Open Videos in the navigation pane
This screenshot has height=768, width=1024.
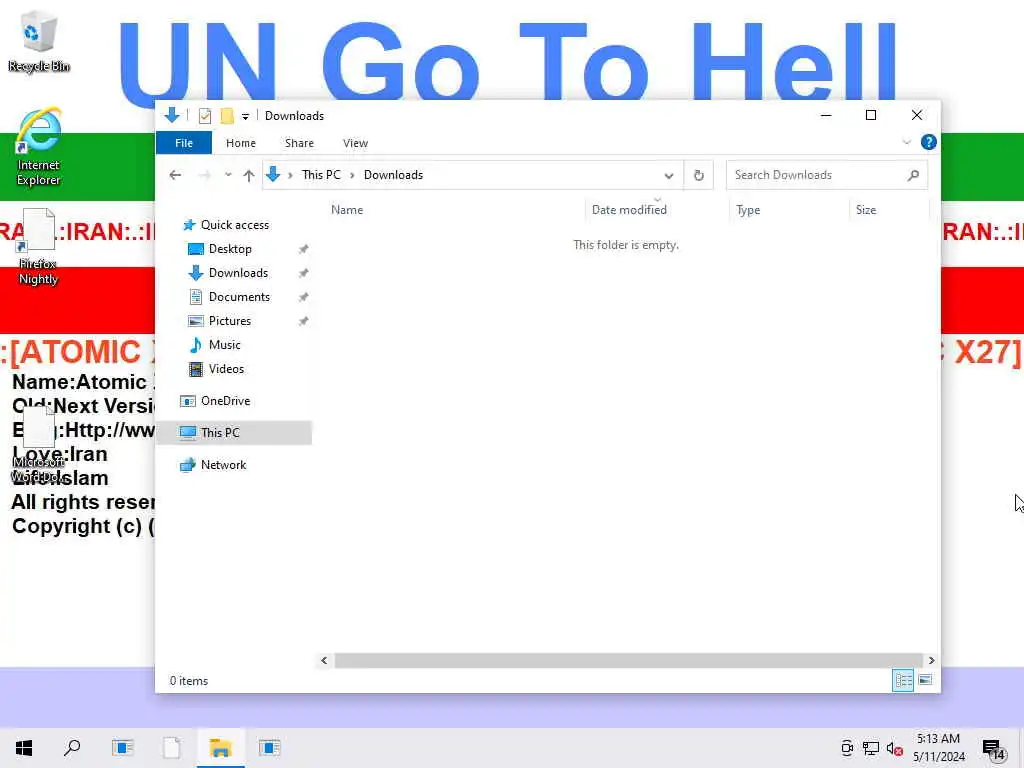pyautogui.click(x=226, y=369)
